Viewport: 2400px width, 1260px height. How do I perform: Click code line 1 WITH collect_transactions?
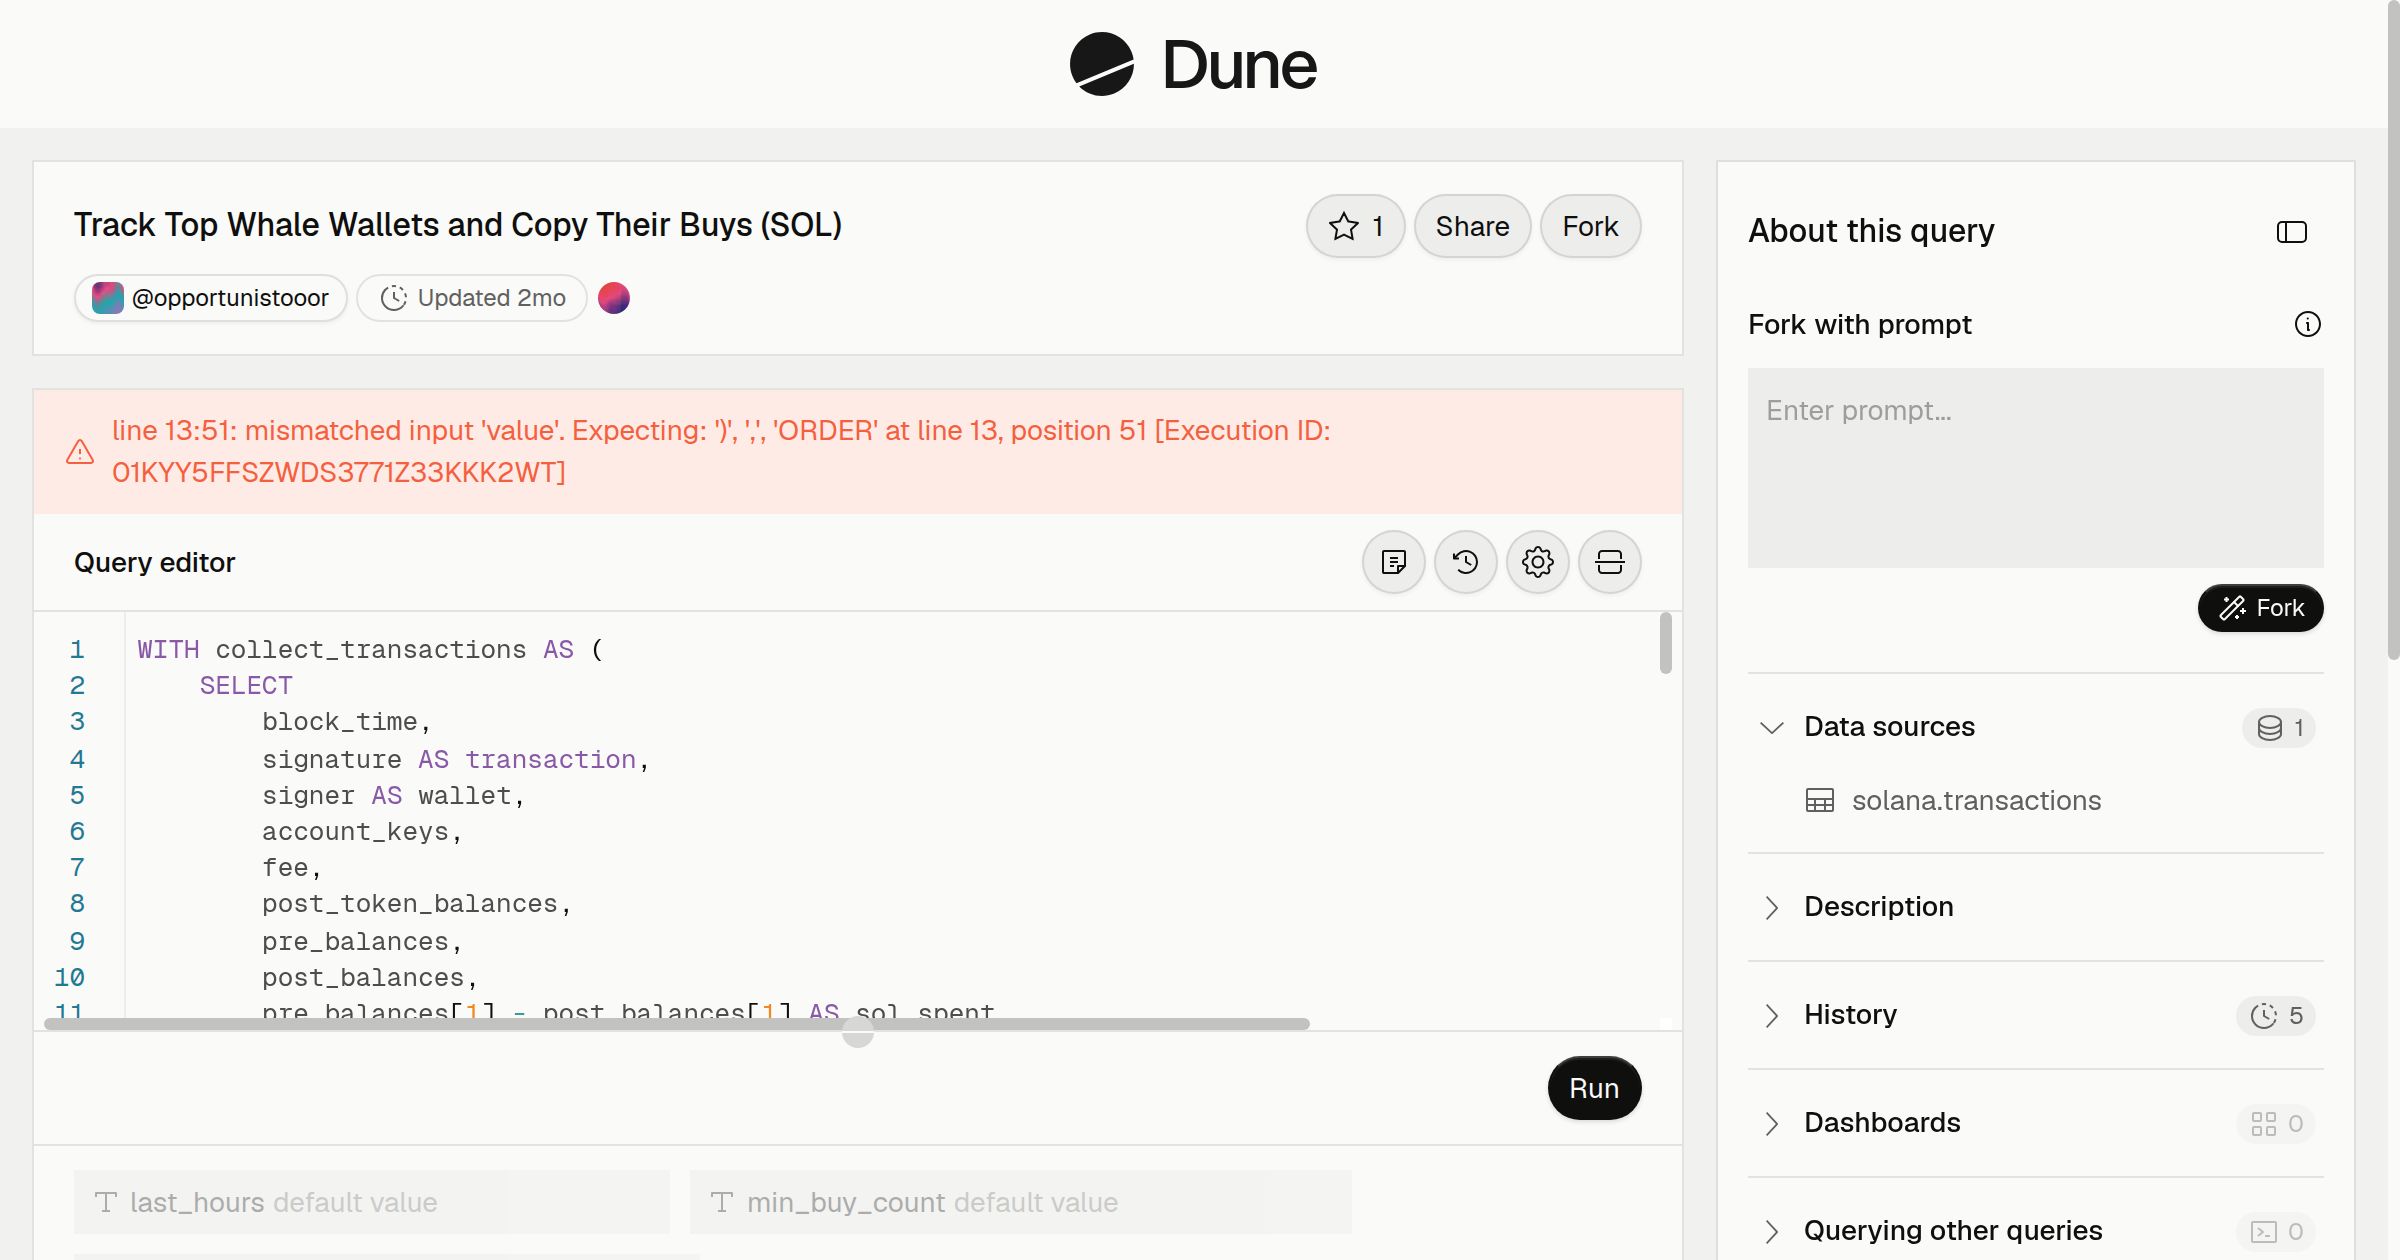[370, 650]
